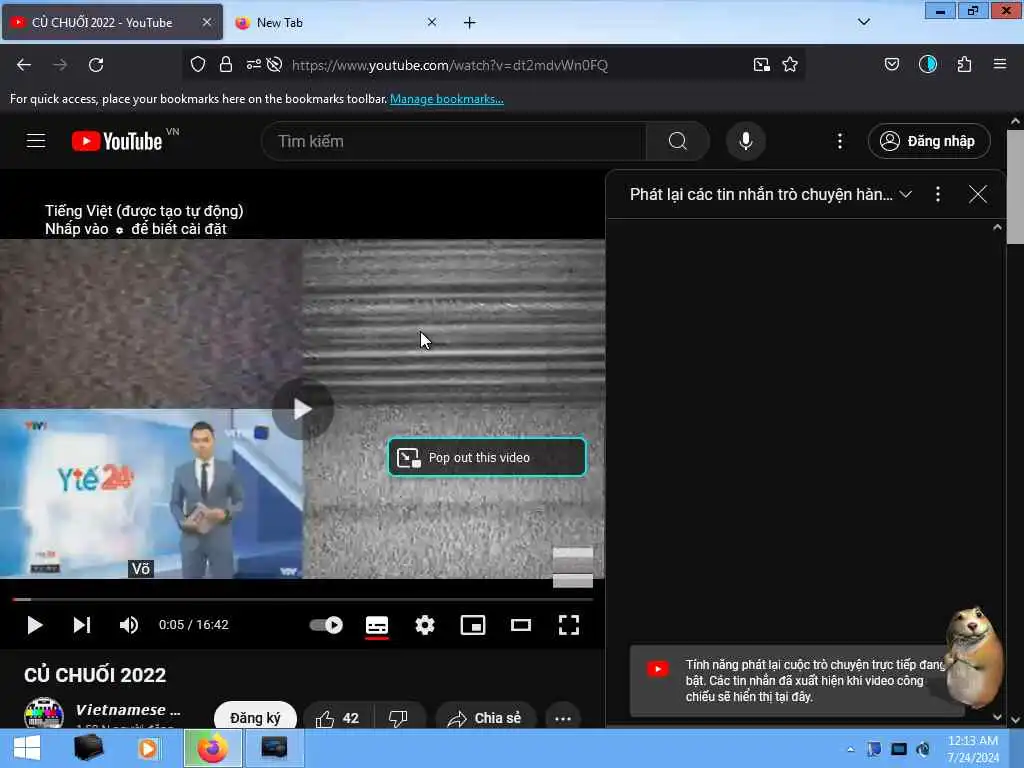Viewport: 1024px width, 768px height.
Task: Go to YouTube home via logo
Action: pyautogui.click(x=117, y=141)
